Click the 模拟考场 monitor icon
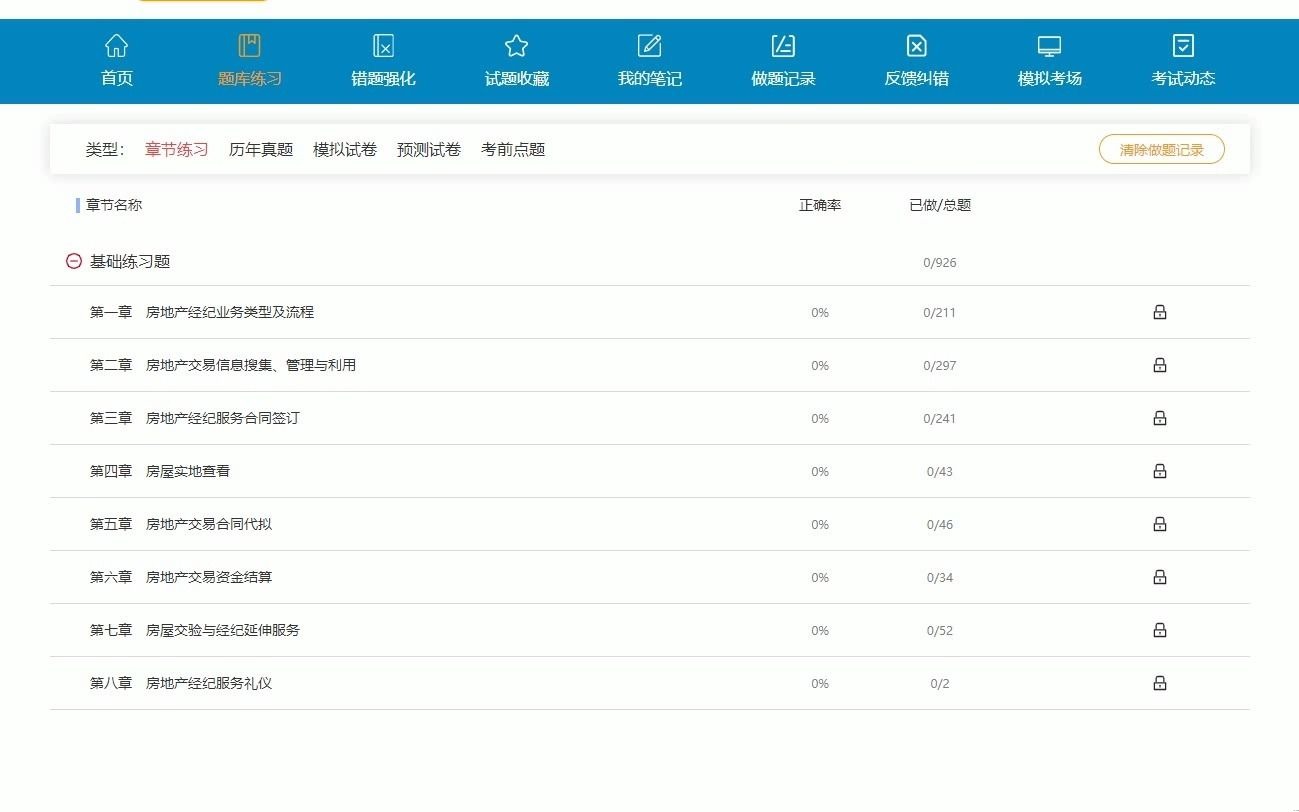Screen dimensions: 1299x812 [x=1049, y=45]
